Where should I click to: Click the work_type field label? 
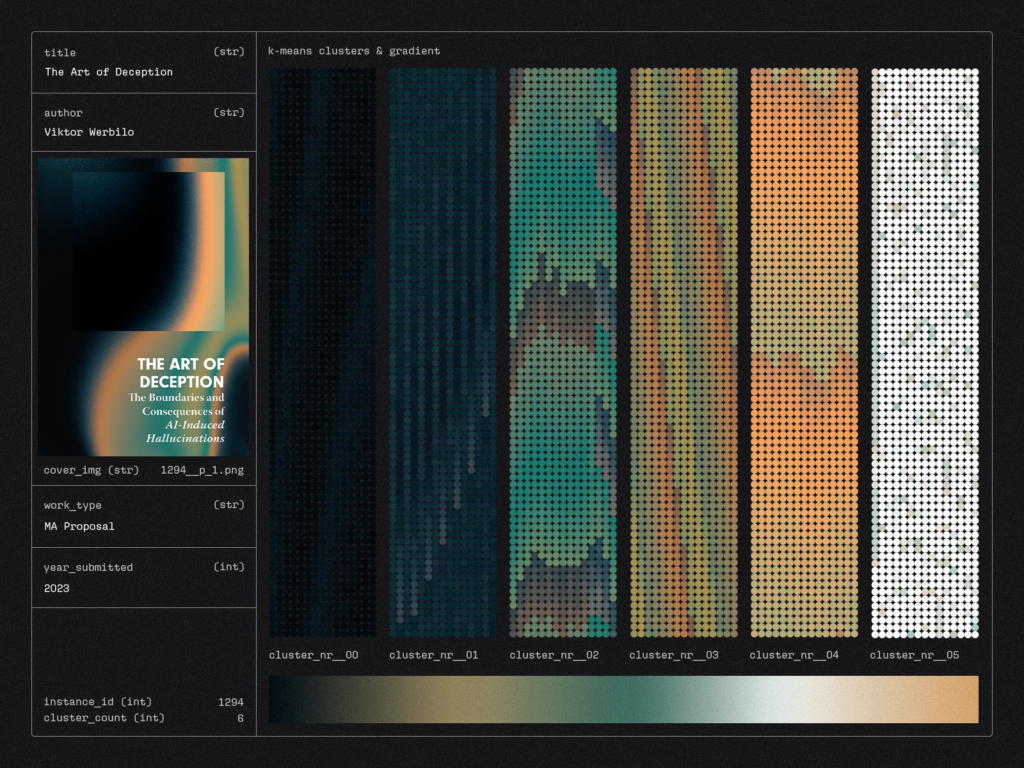[72, 505]
